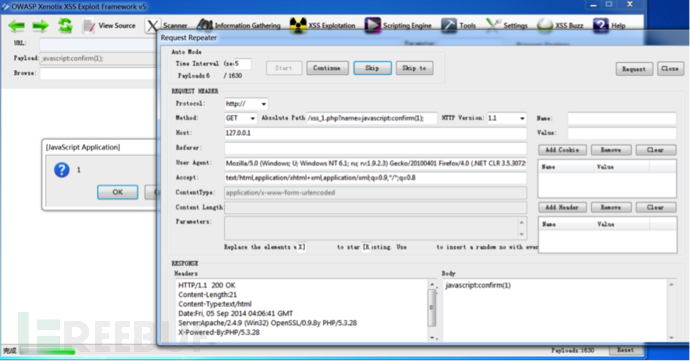690x361 pixels.
Task: Click the green forward arrow icon
Action: point(40,26)
